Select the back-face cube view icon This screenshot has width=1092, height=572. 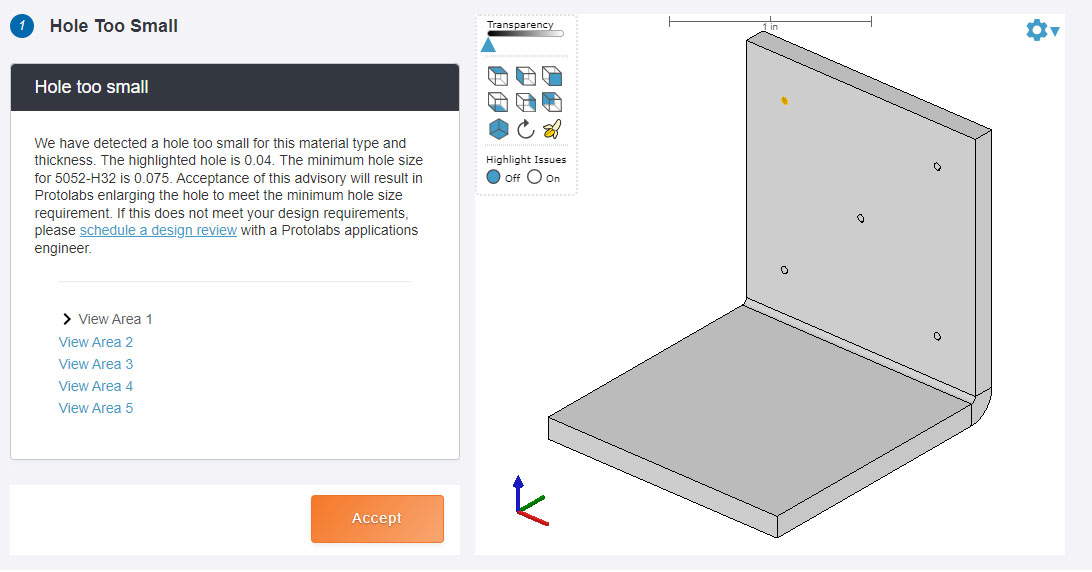(552, 102)
